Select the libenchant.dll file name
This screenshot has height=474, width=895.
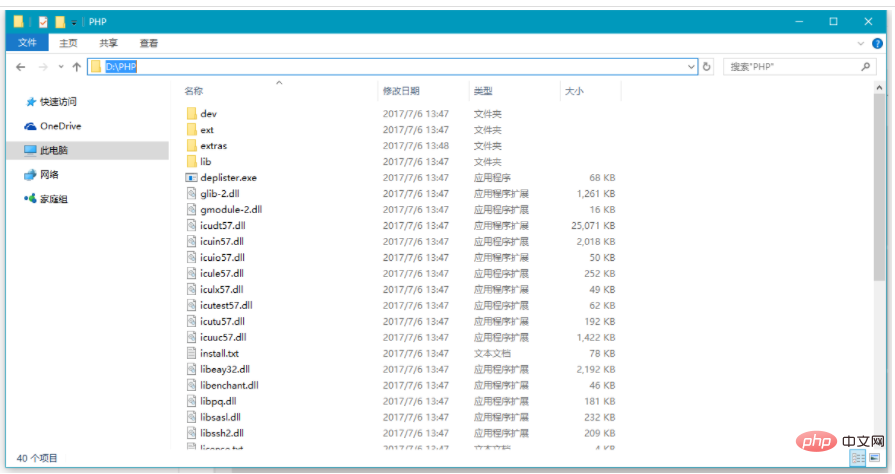(x=229, y=385)
